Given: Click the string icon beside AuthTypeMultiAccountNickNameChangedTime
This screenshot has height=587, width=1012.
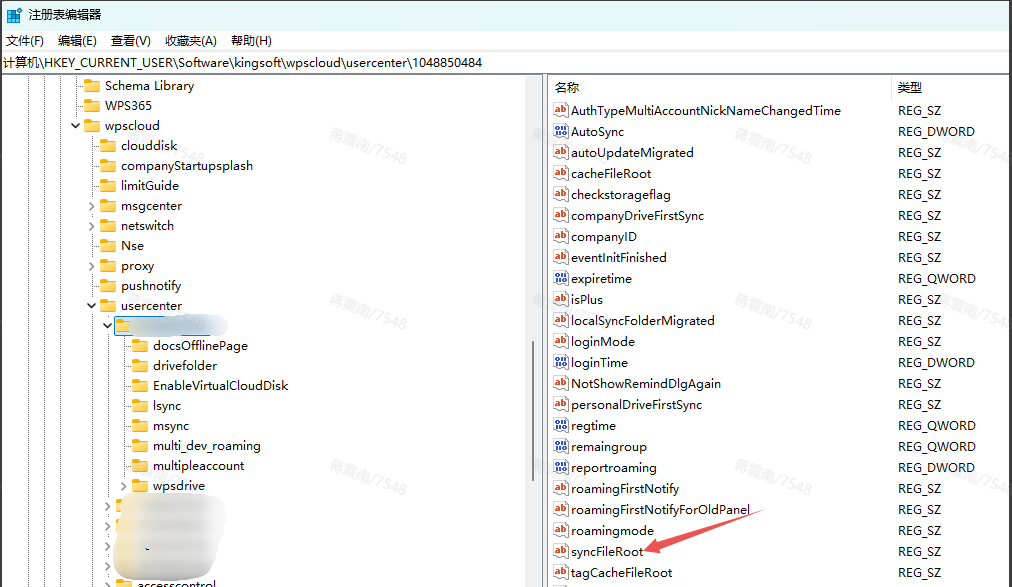Looking at the screenshot, I should [x=560, y=110].
